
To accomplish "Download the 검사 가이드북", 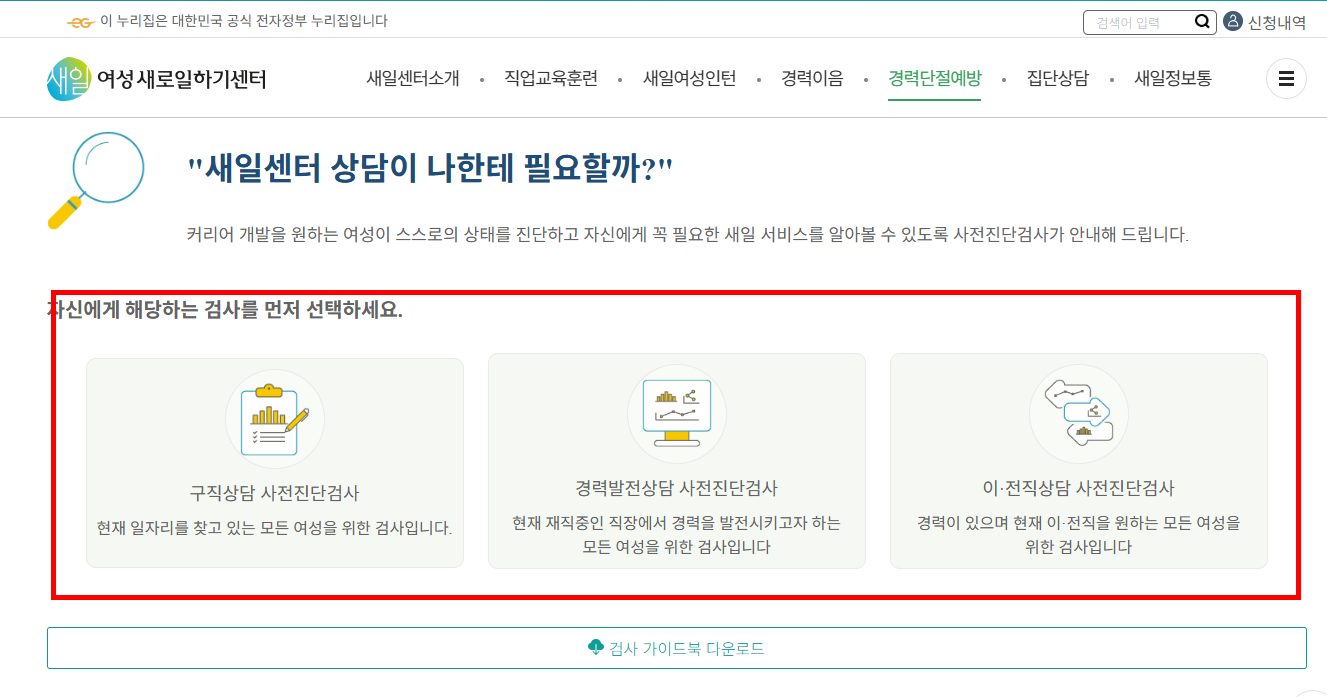I will [x=677, y=648].
